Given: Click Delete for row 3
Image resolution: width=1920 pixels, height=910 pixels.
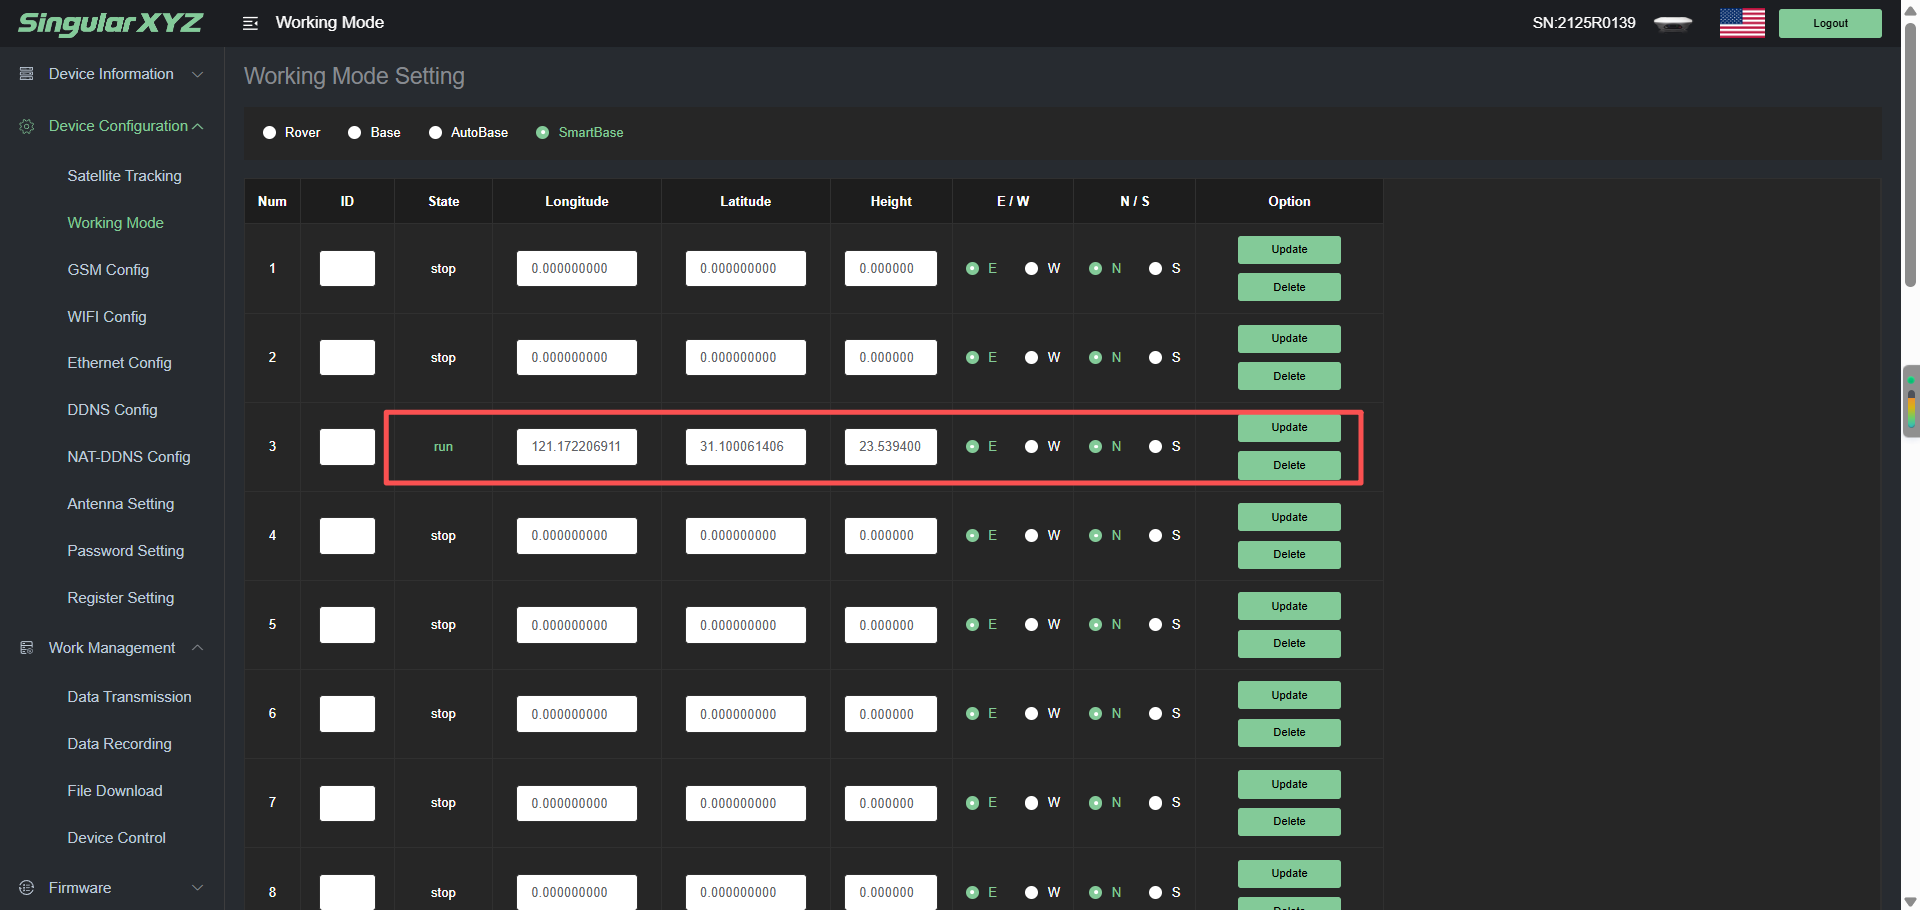Looking at the screenshot, I should coord(1289,466).
